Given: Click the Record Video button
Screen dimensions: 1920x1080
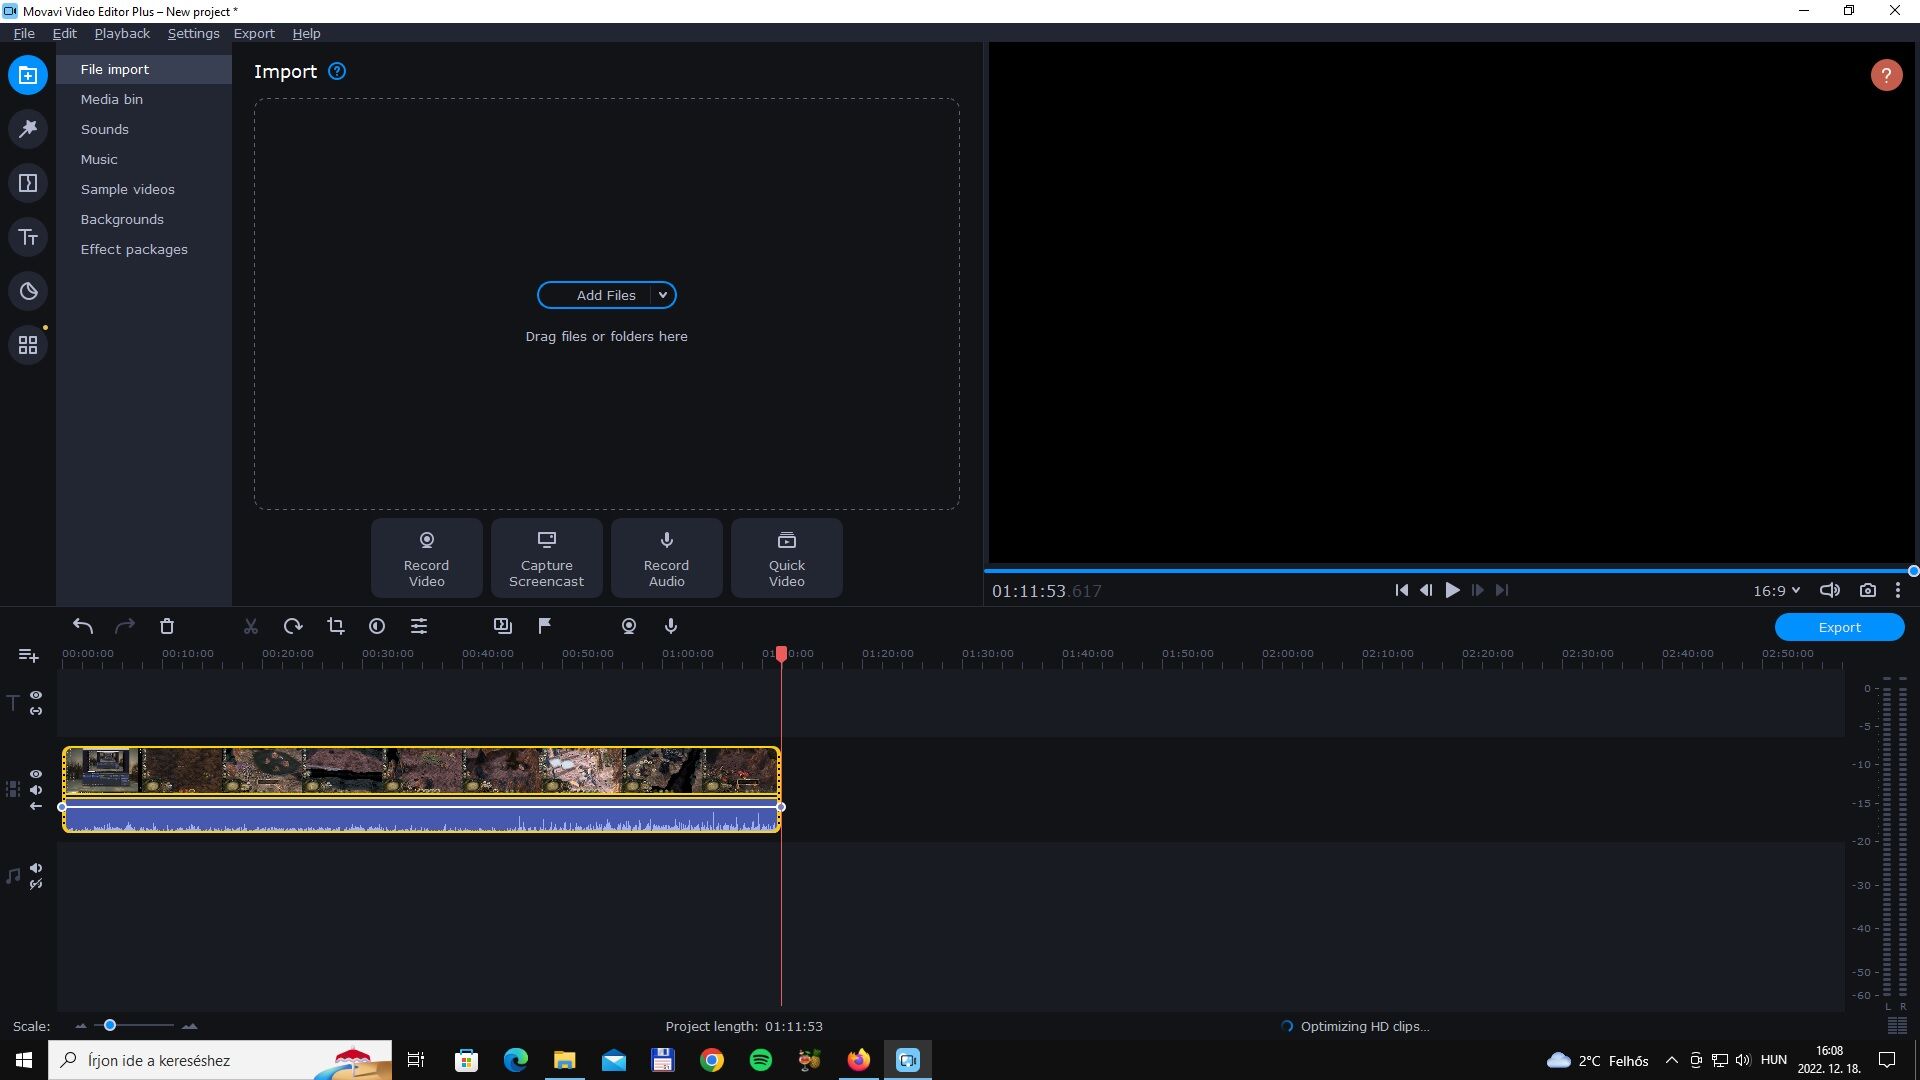Looking at the screenshot, I should [426, 558].
